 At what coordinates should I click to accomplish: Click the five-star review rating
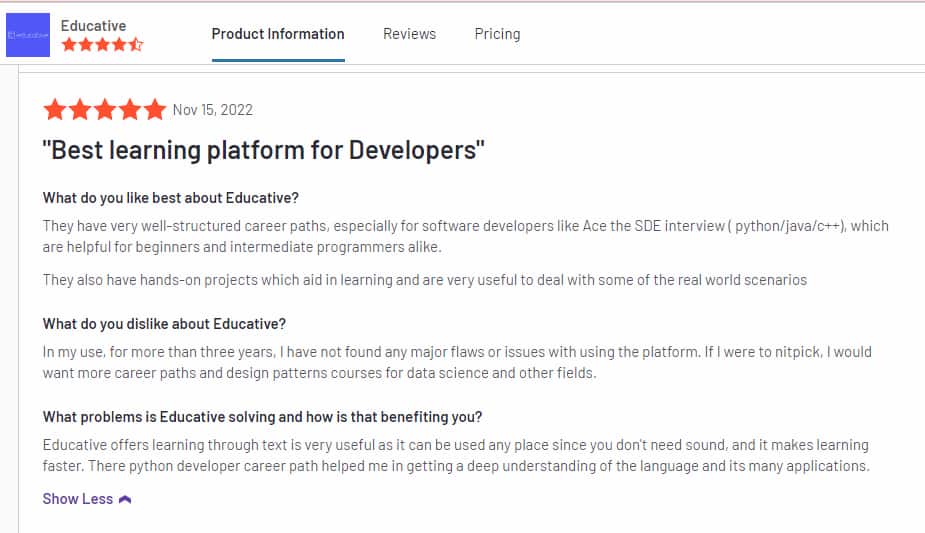tap(105, 110)
